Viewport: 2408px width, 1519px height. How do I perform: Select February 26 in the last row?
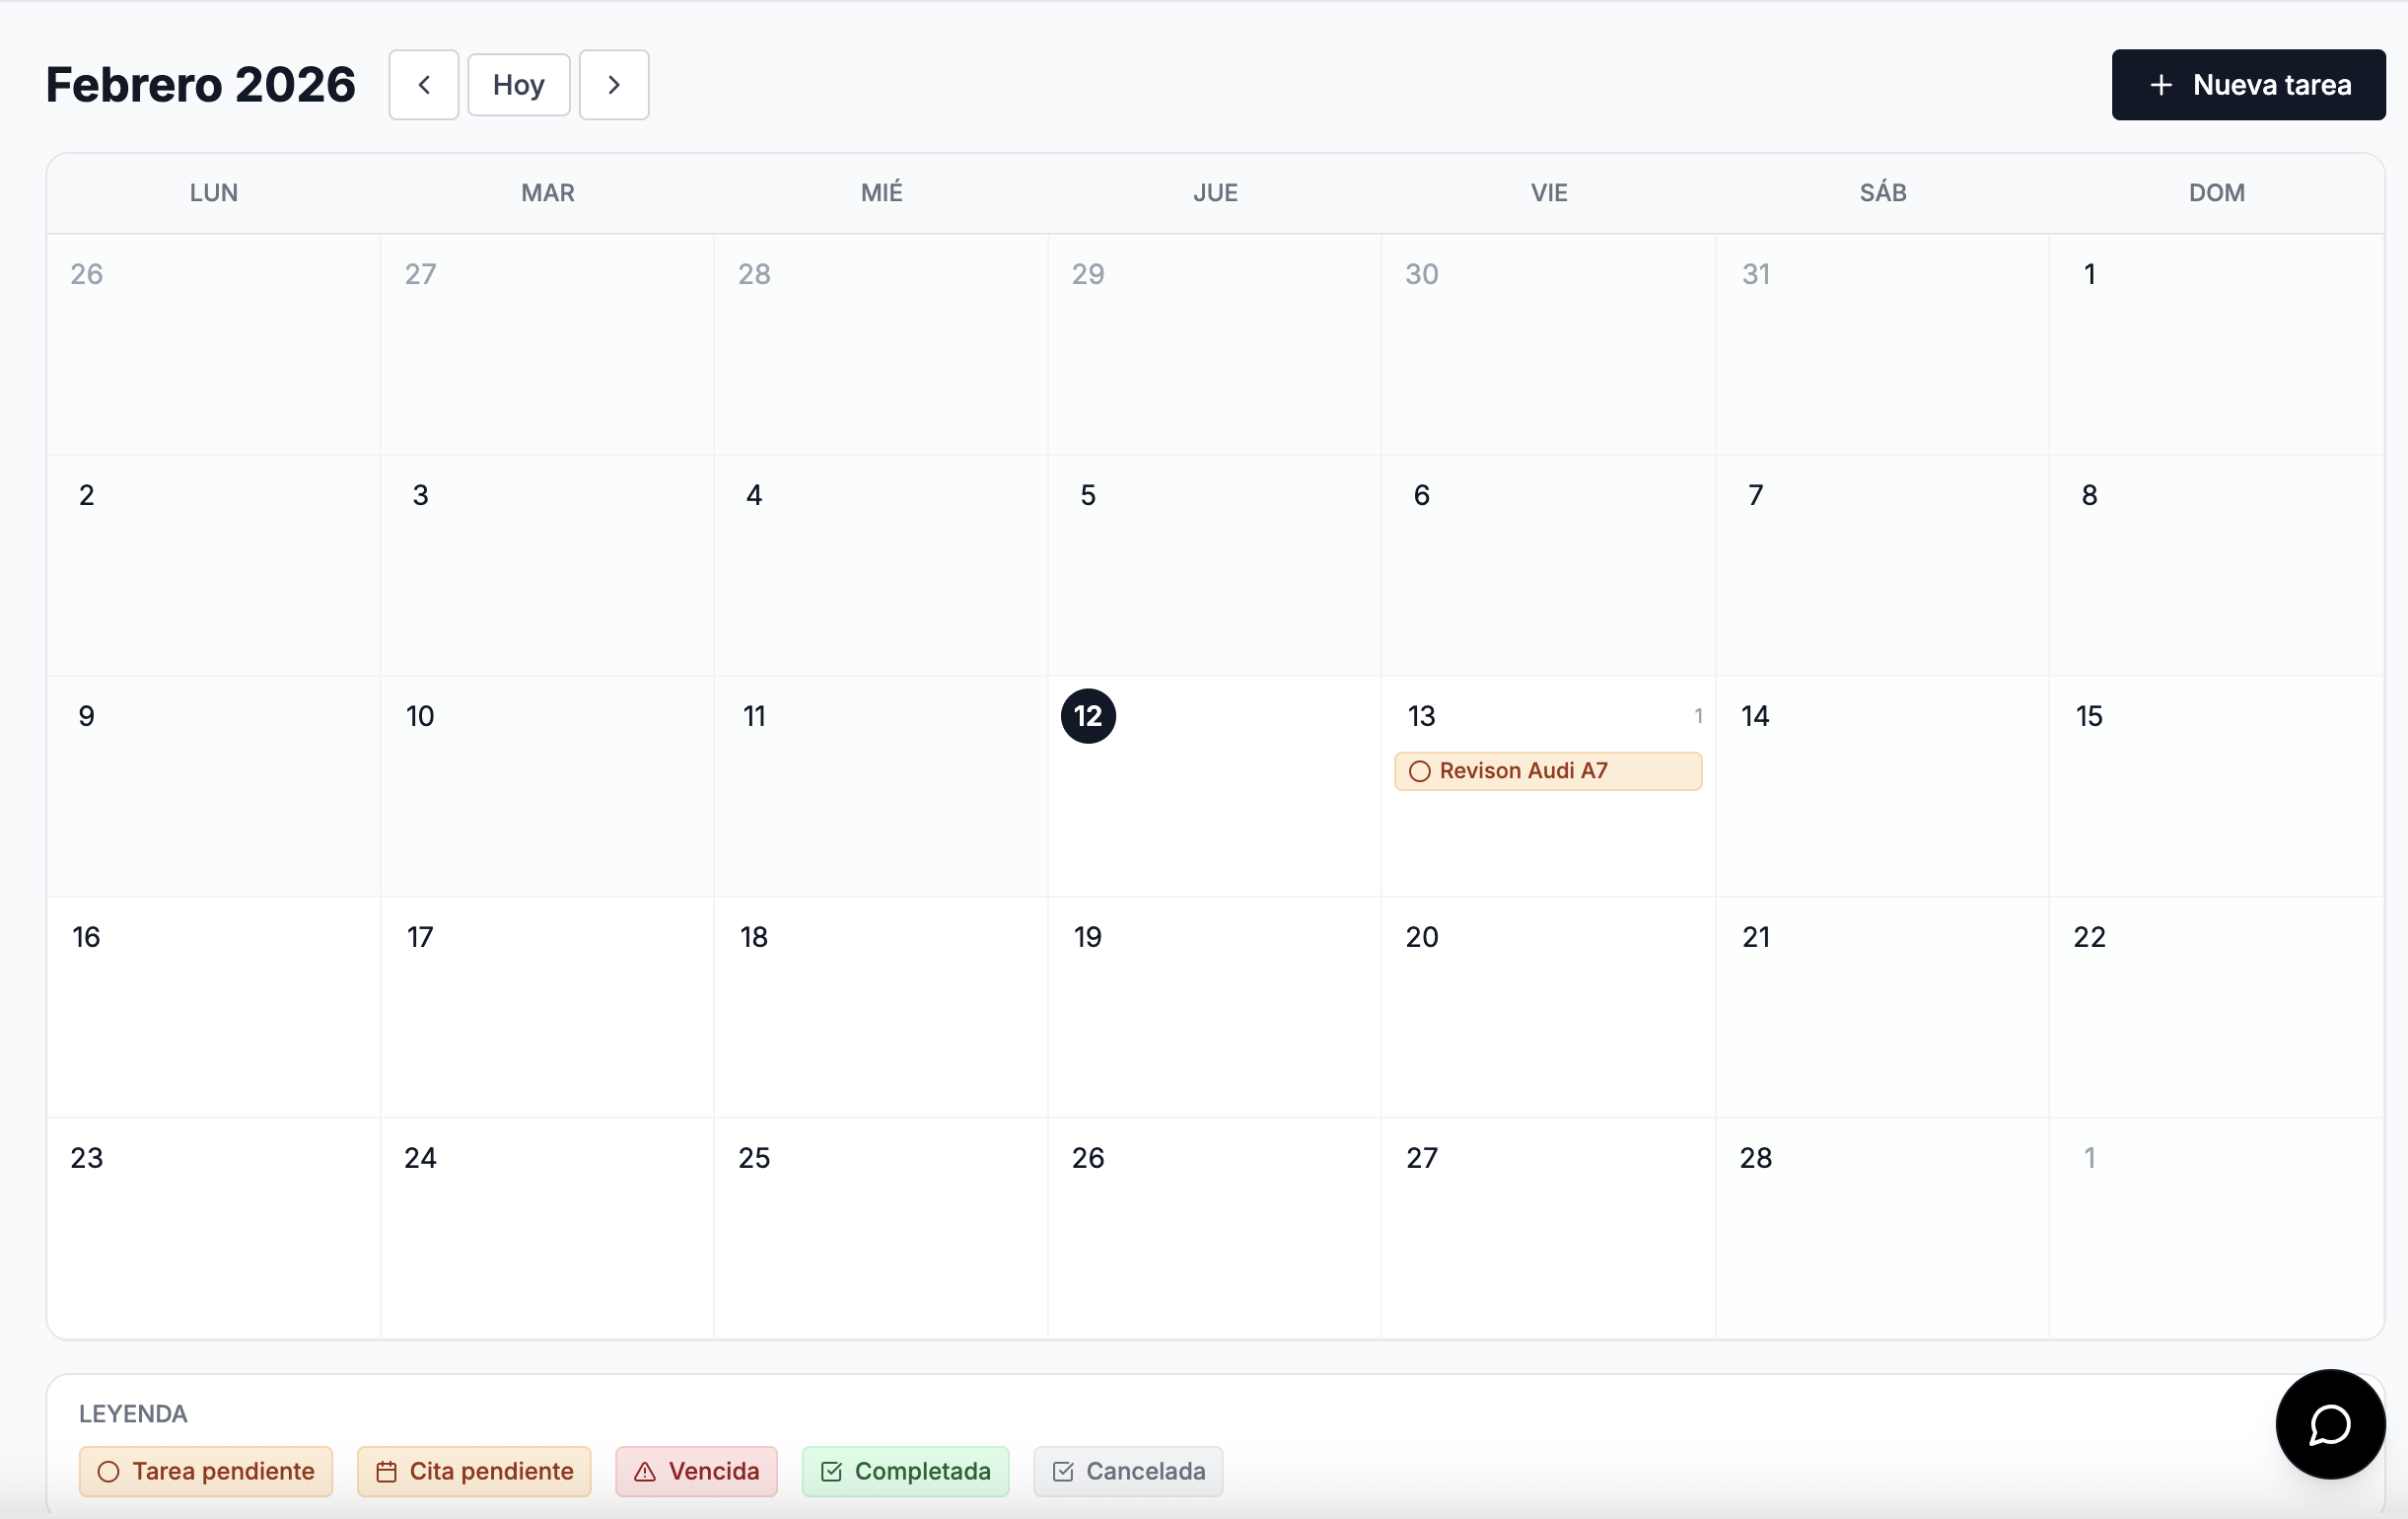tap(1215, 1228)
